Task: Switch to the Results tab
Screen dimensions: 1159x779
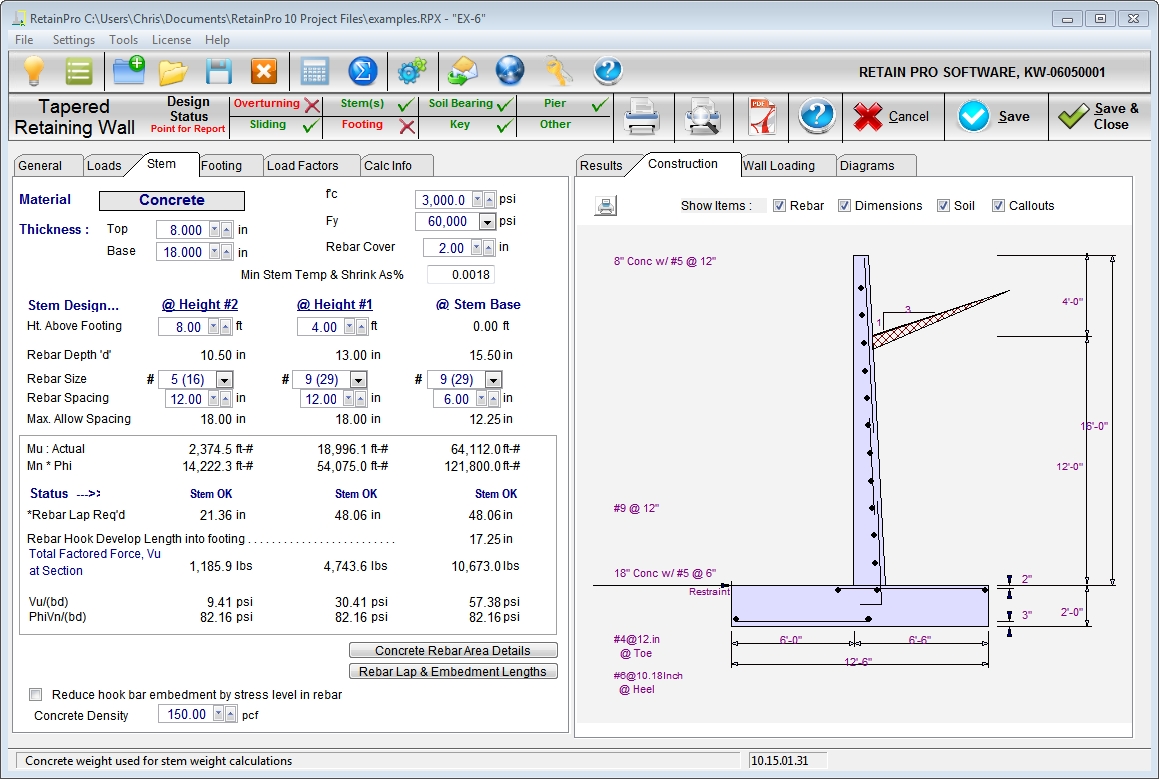Action: (x=601, y=166)
